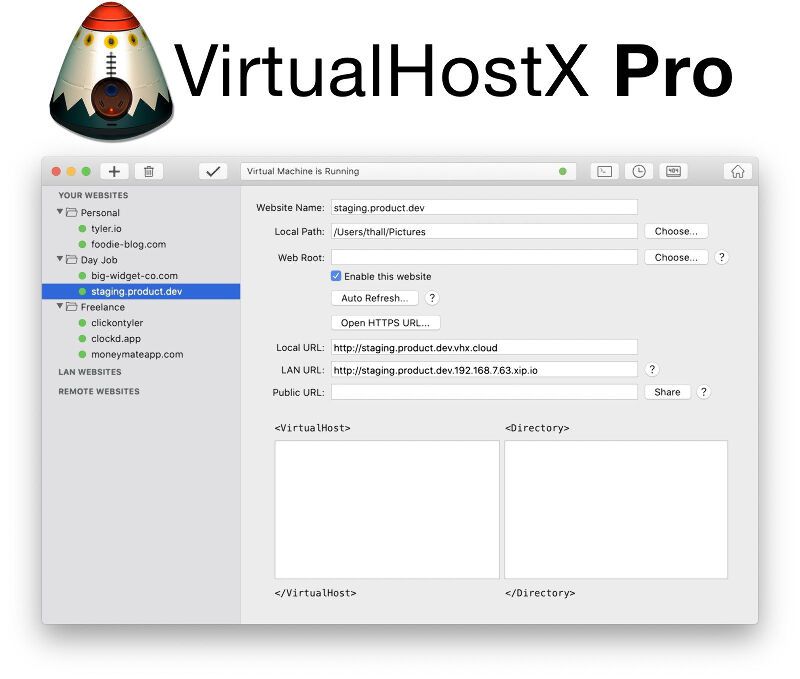Click the checkmark apply changes icon

213,171
